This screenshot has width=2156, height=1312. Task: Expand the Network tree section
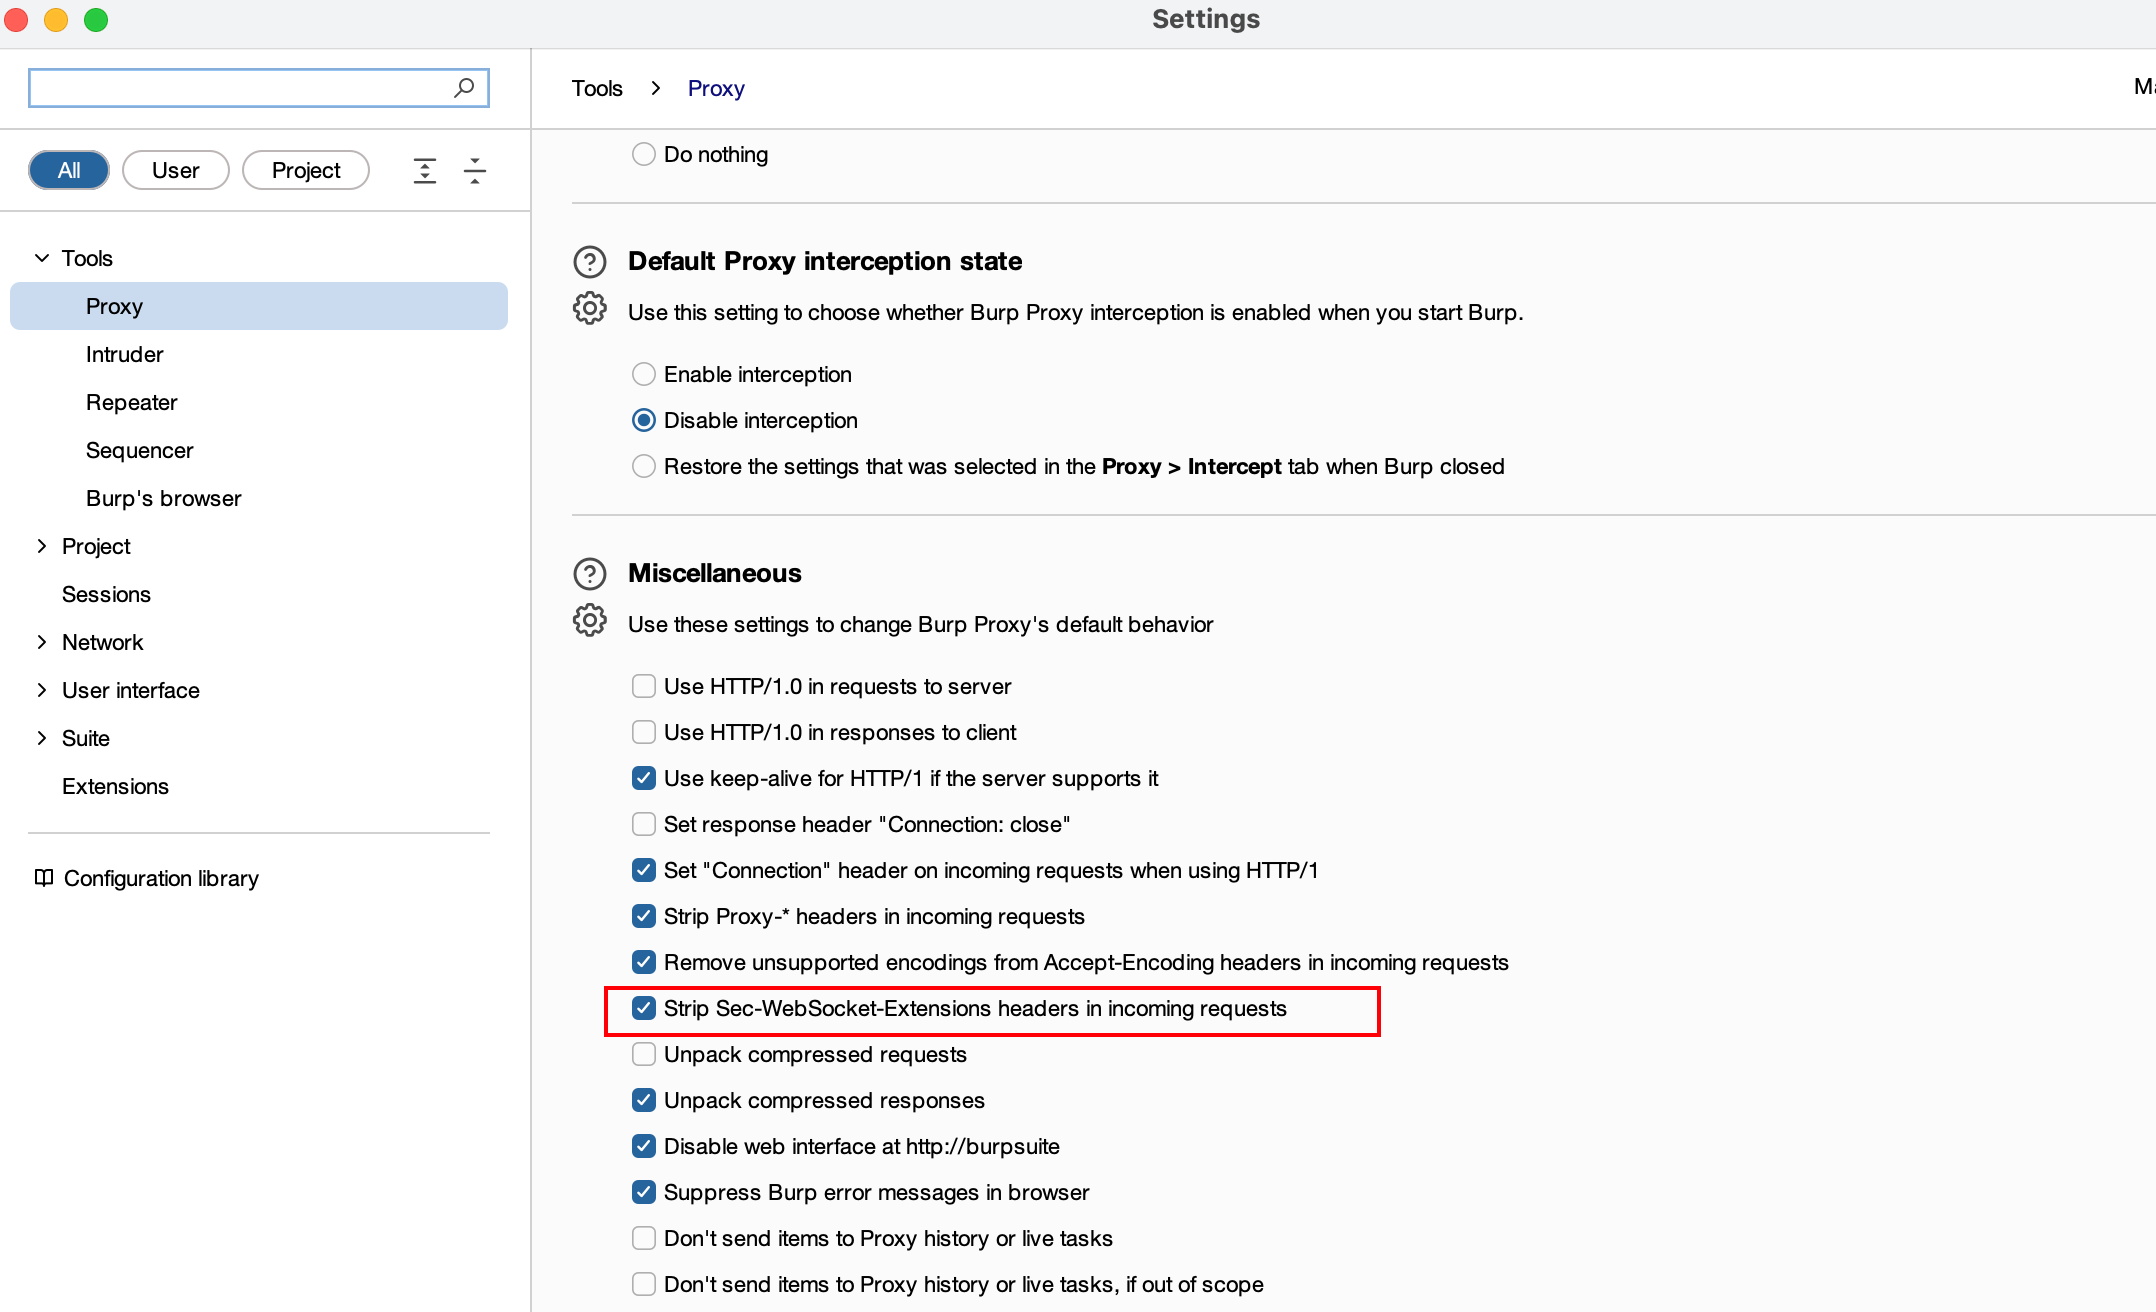[x=42, y=642]
